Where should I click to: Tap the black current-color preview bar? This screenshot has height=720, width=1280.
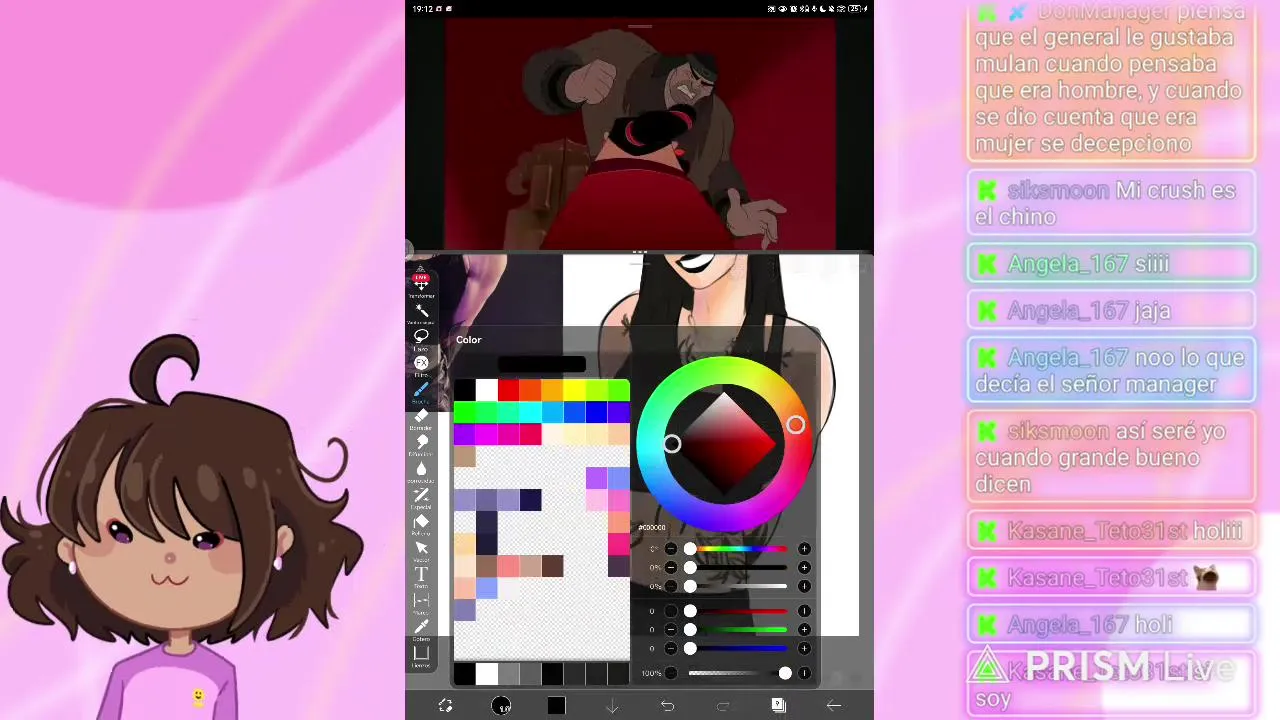click(x=541, y=364)
